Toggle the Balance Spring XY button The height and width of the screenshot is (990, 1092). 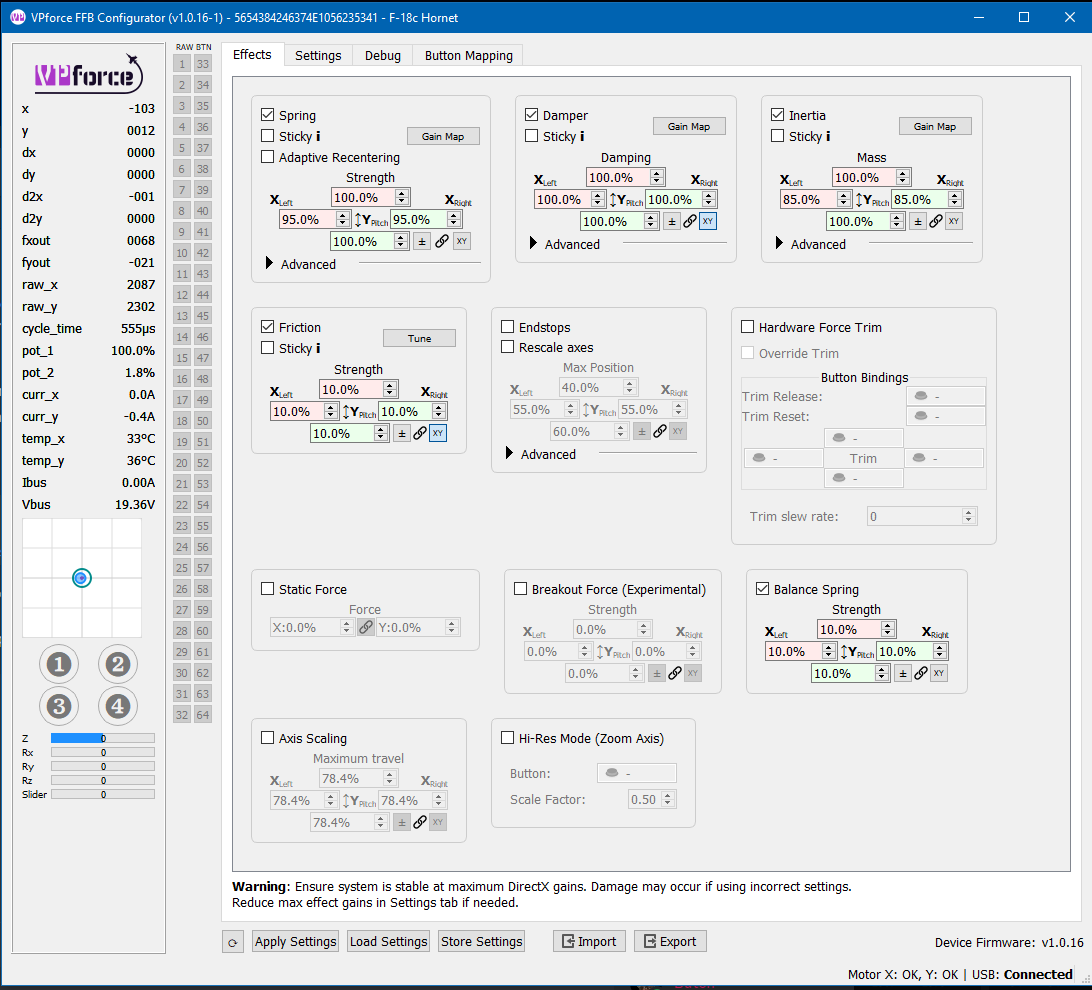[939, 673]
